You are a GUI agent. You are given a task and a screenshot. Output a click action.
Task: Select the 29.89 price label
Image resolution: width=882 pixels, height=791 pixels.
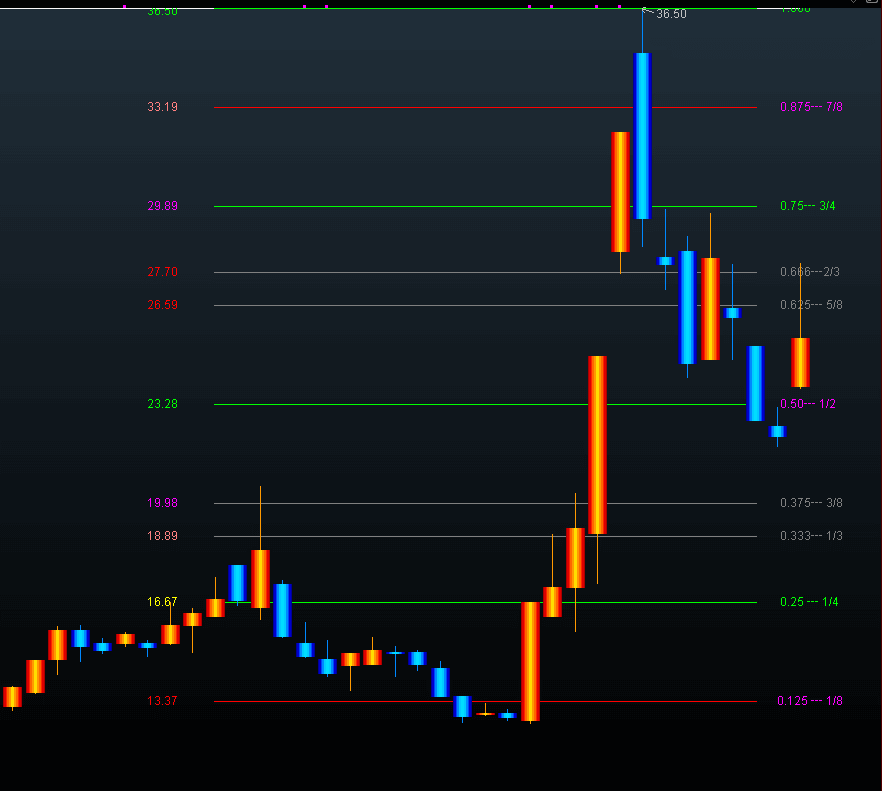pyautogui.click(x=162, y=206)
